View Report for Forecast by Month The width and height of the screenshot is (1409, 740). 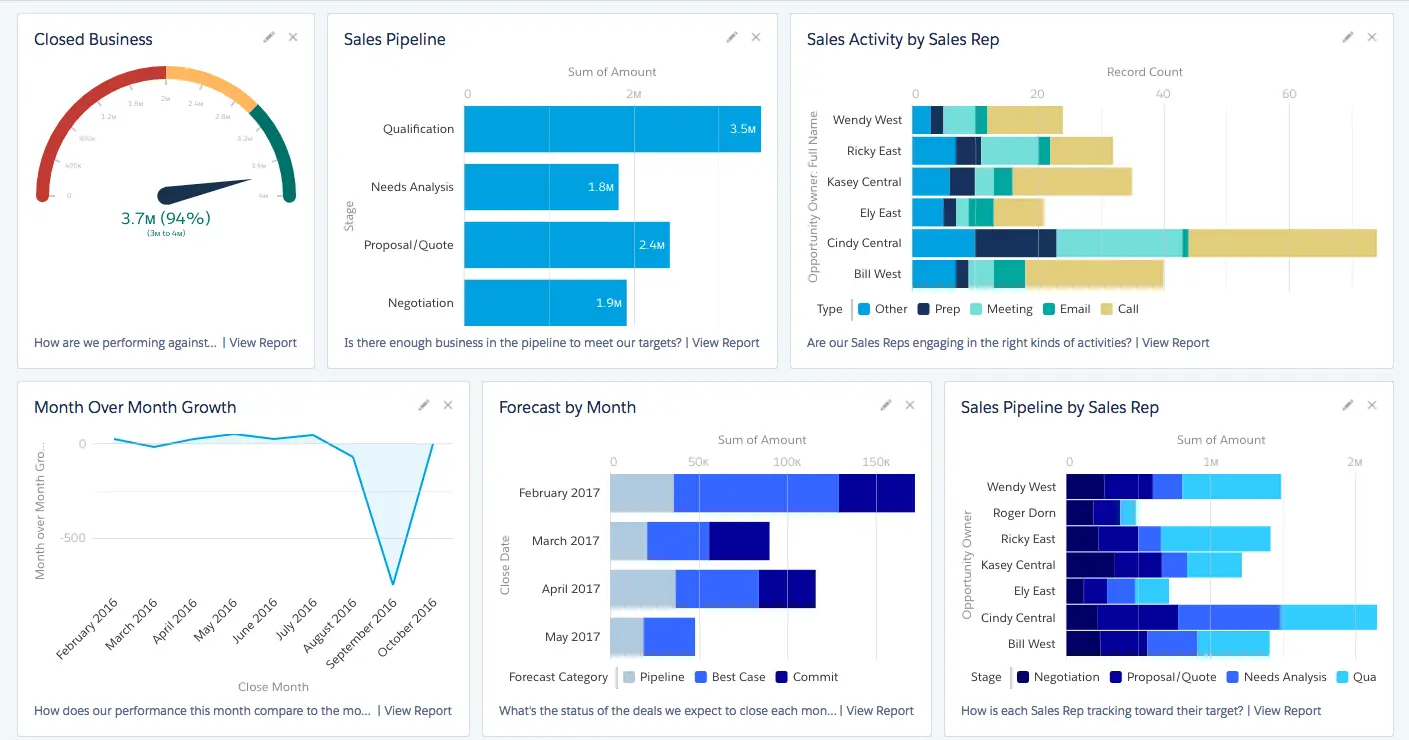[x=879, y=711]
